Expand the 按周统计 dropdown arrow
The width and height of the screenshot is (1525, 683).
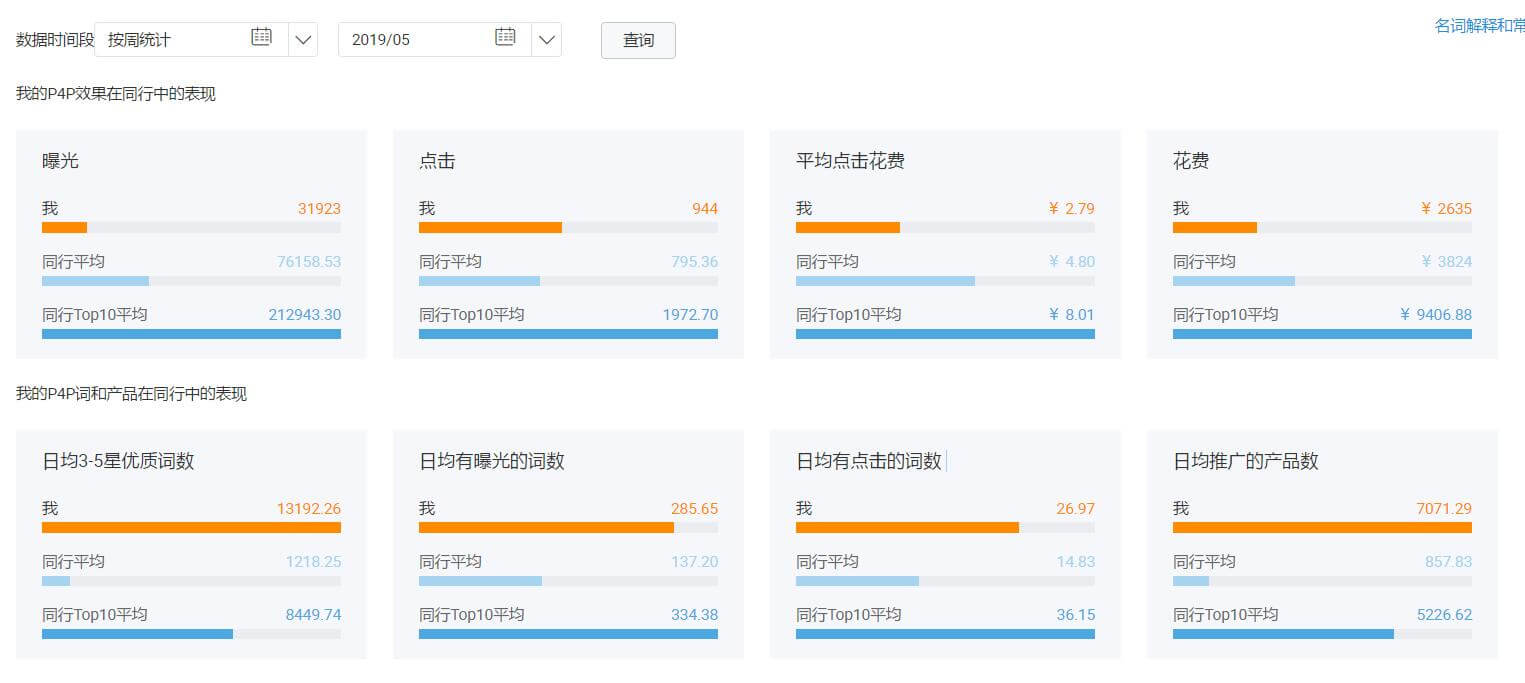click(x=303, y=40)
